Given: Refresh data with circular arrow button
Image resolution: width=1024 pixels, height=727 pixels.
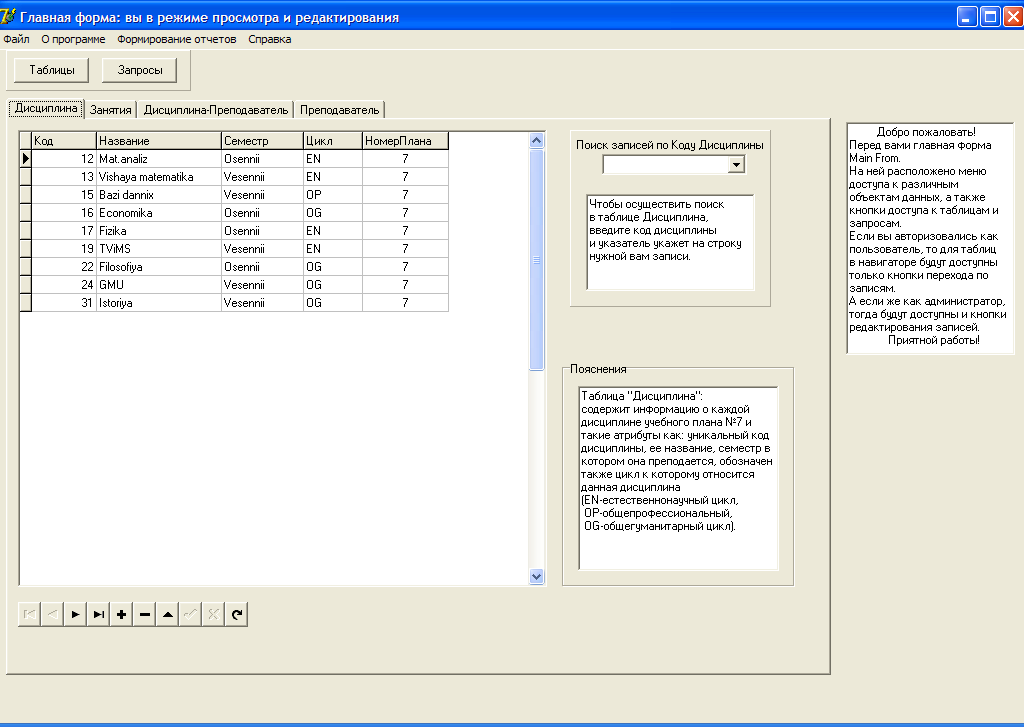Looking at the screenshot, I should click(x=236, y=614).
